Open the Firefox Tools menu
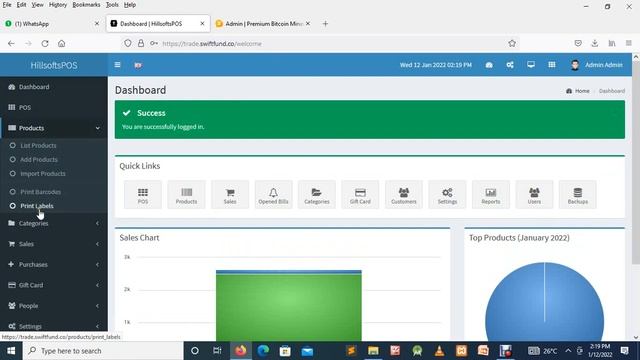Screen dimensions: 640x360 click(x=112, y=5)
